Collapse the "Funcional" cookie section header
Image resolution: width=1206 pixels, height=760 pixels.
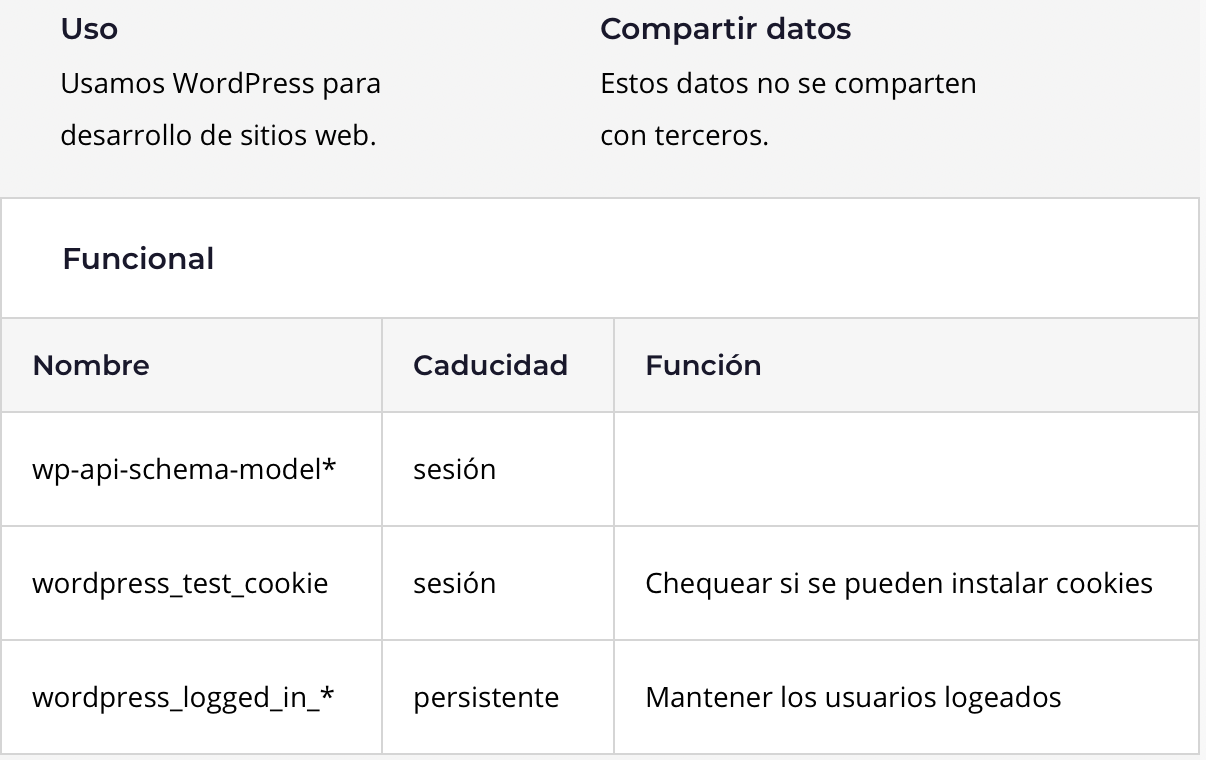pyautogui.click(x=138, y=259)
